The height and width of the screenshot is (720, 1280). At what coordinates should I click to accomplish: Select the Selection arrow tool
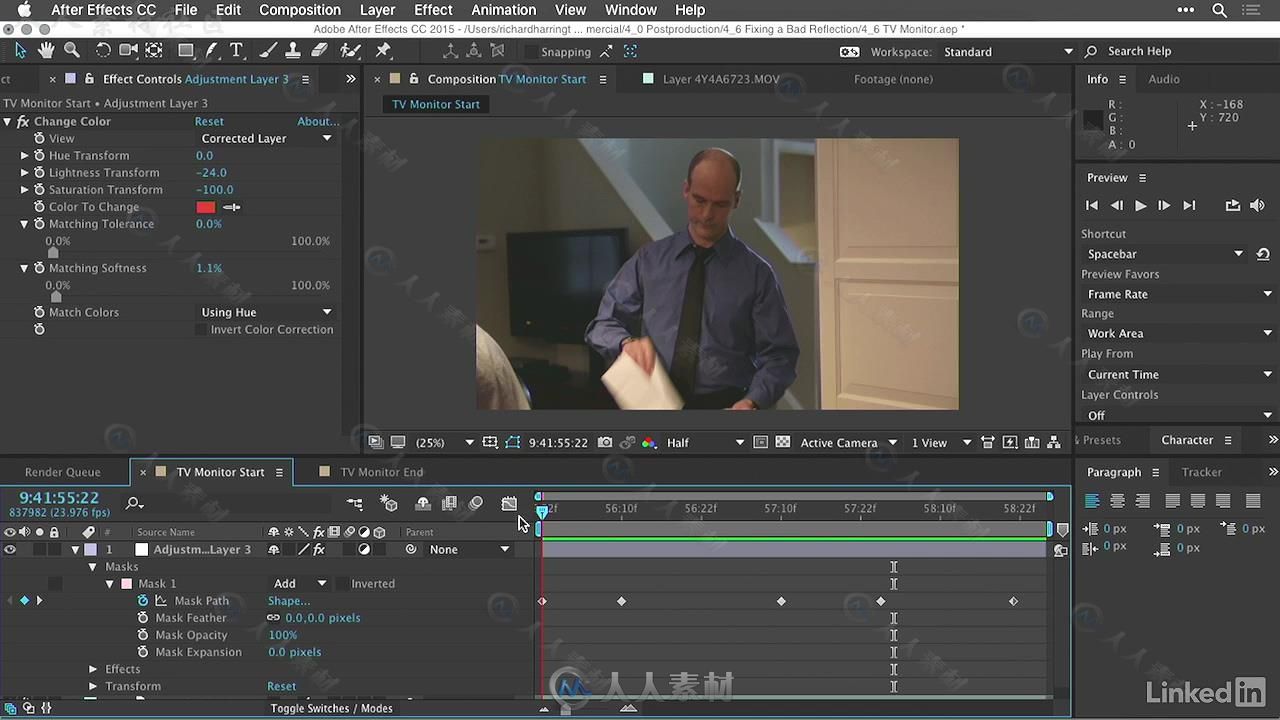(x=20, y=50)
